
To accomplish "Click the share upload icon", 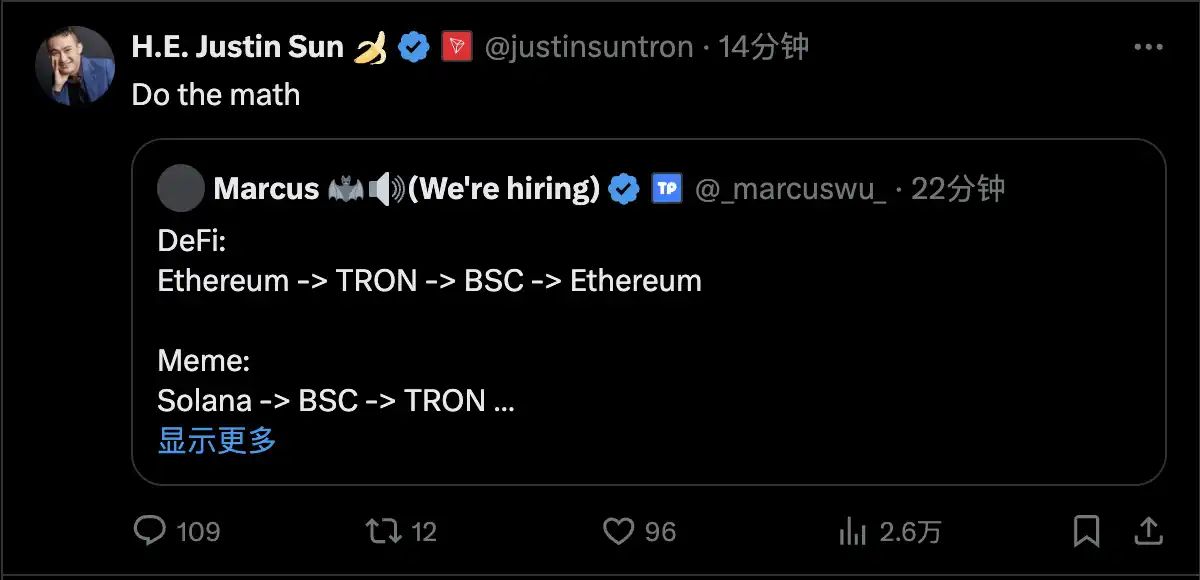I will point(1149,530).
